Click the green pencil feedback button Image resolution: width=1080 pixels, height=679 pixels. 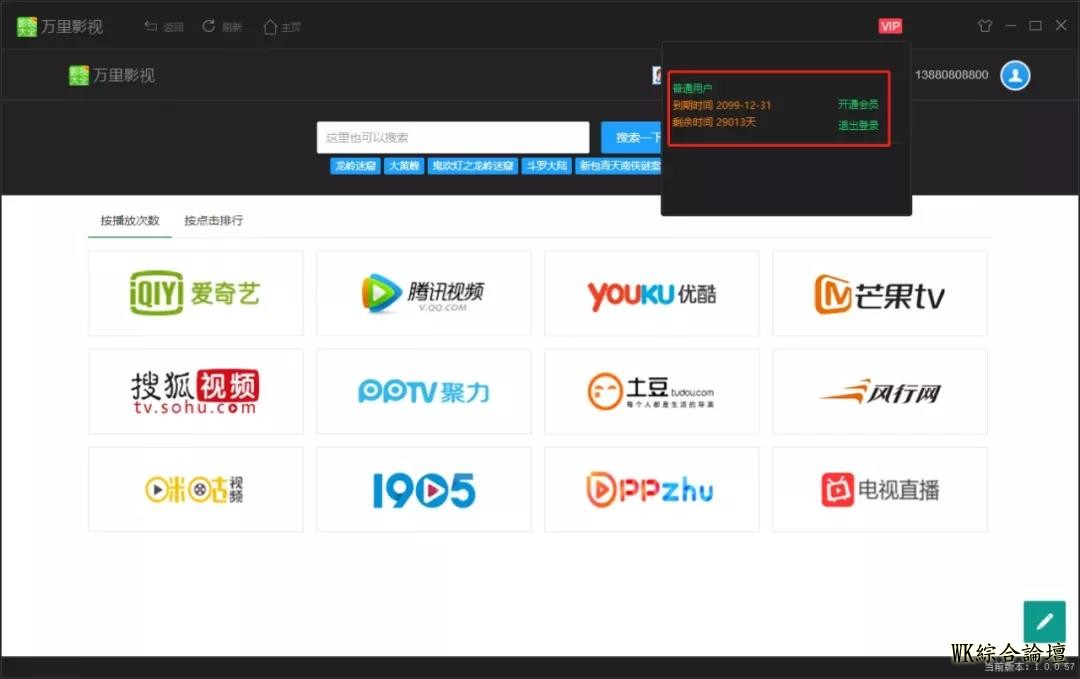click(x=1044, y=621)
